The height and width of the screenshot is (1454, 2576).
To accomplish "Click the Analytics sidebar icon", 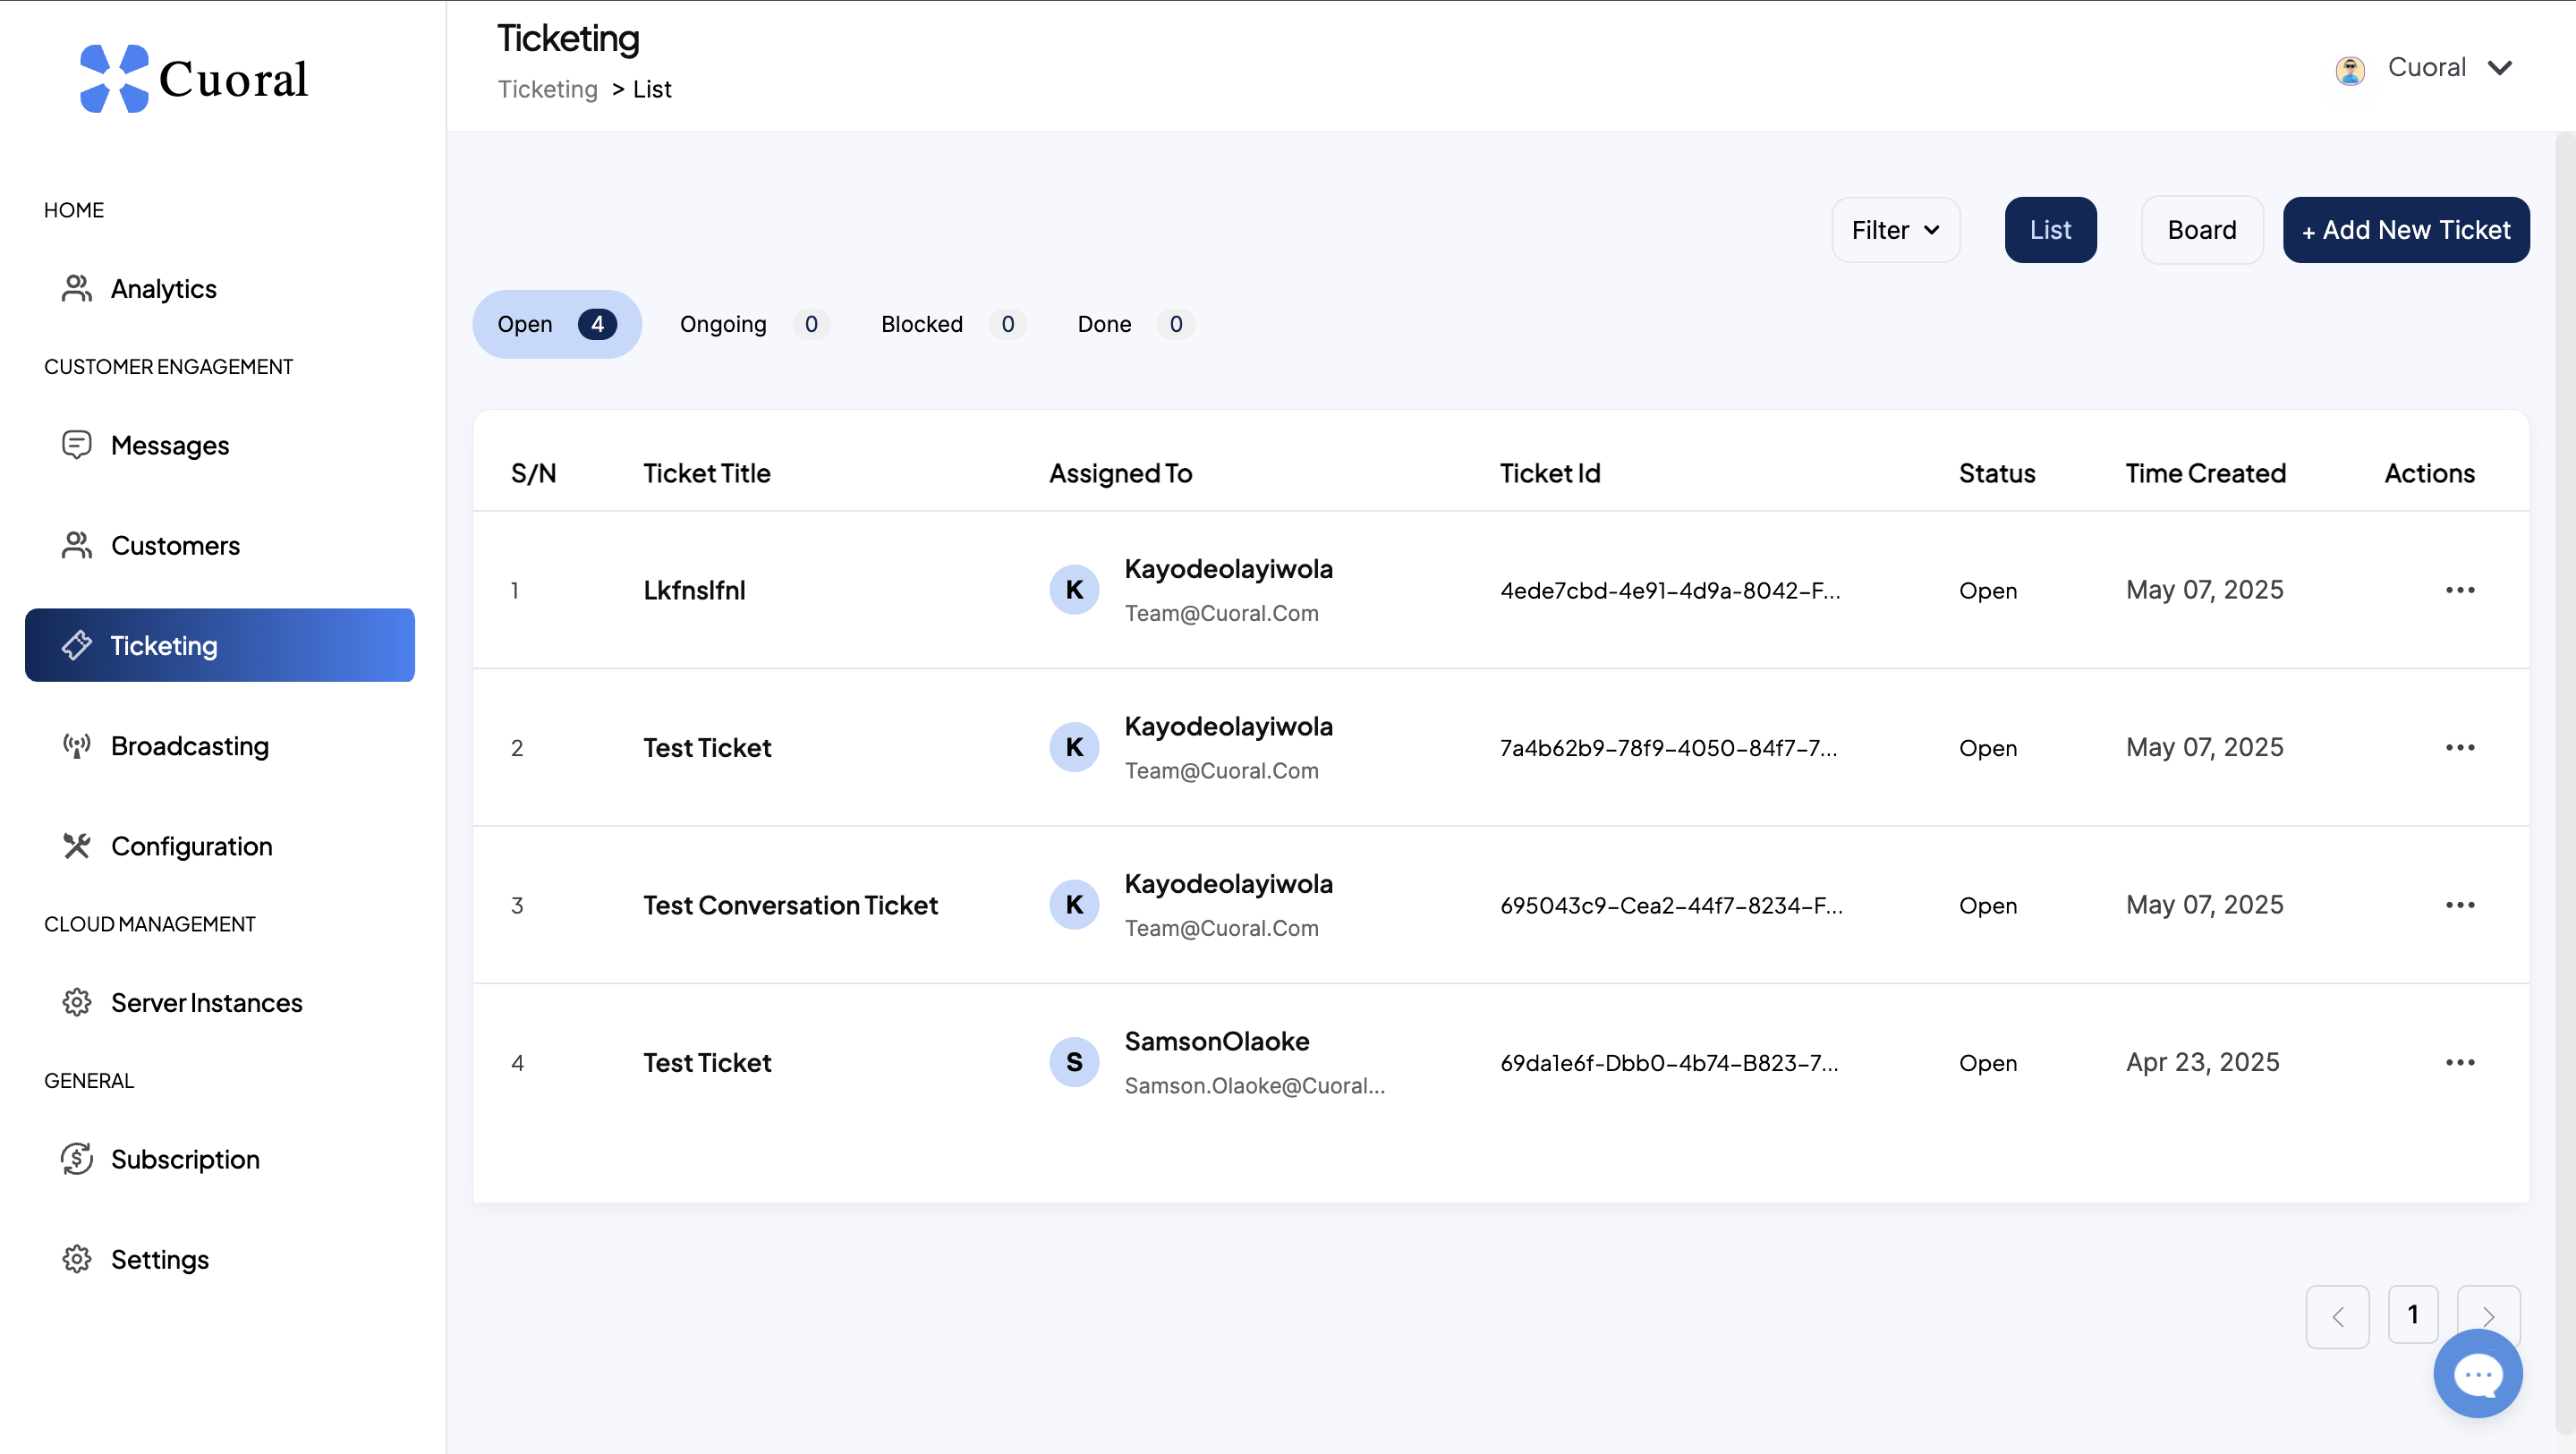I will pyautogui.click(x=76, y=288).
